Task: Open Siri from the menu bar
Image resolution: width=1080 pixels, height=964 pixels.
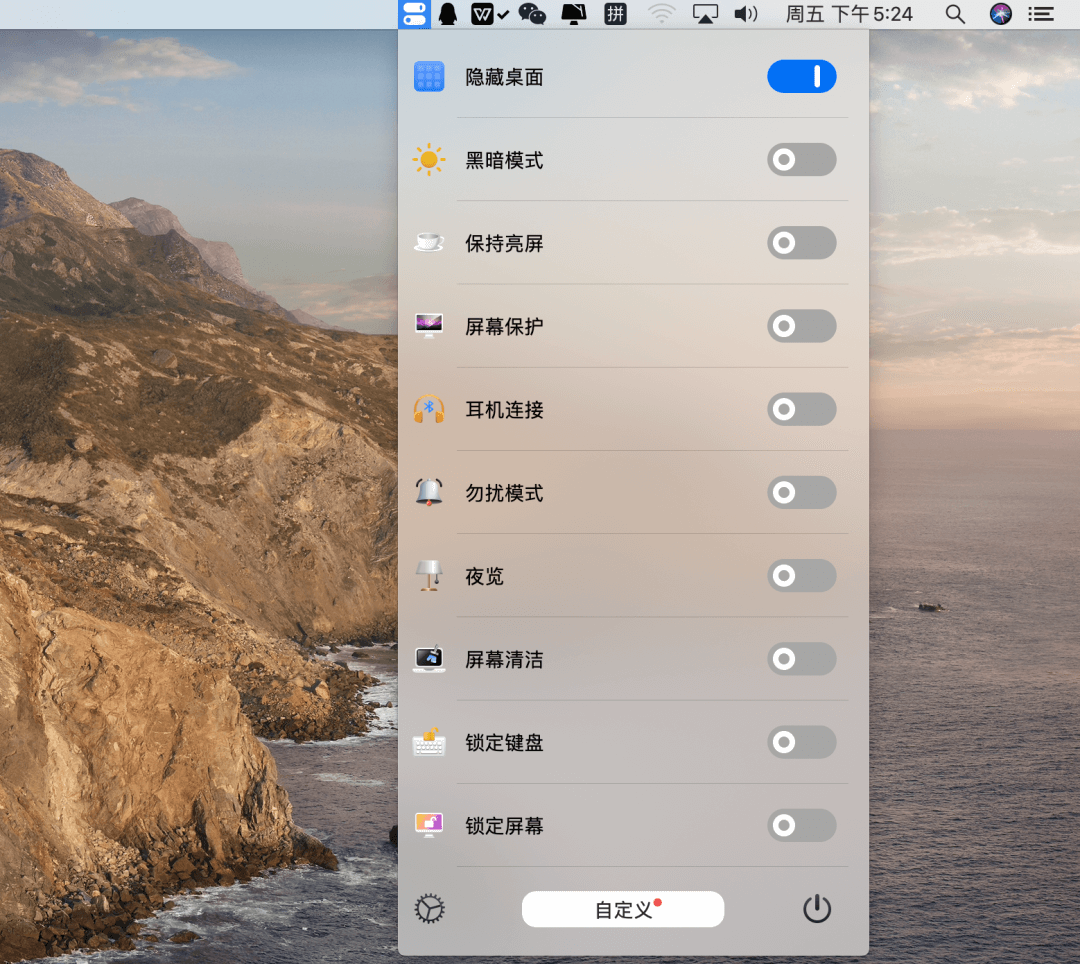Action: (1001, 14)
